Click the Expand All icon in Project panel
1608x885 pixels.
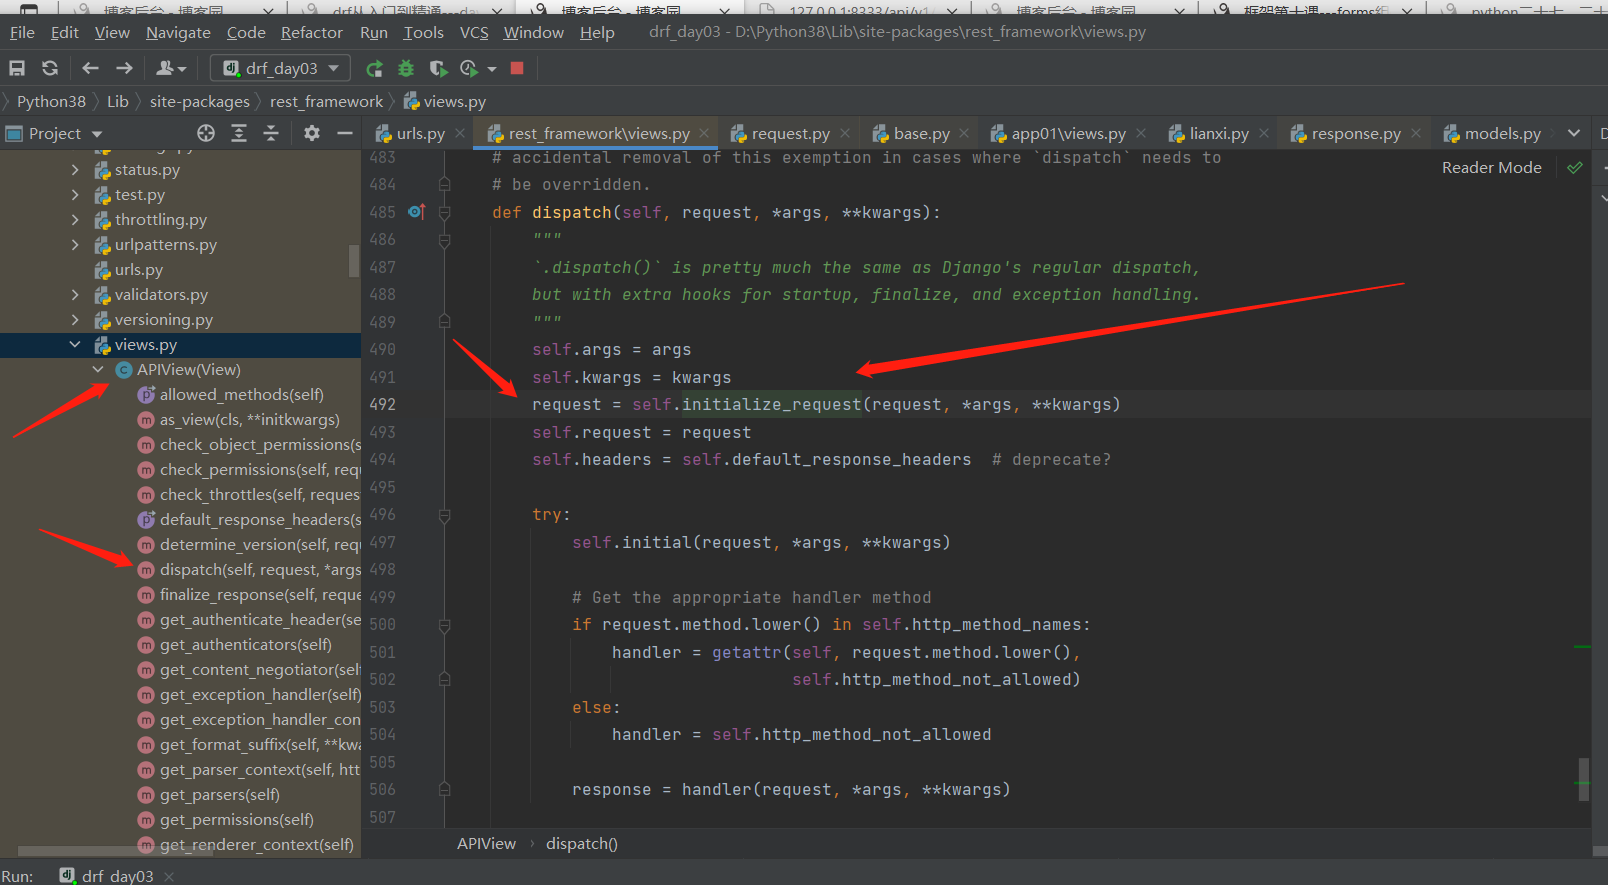pyautogui.click(x=239, y=133)
